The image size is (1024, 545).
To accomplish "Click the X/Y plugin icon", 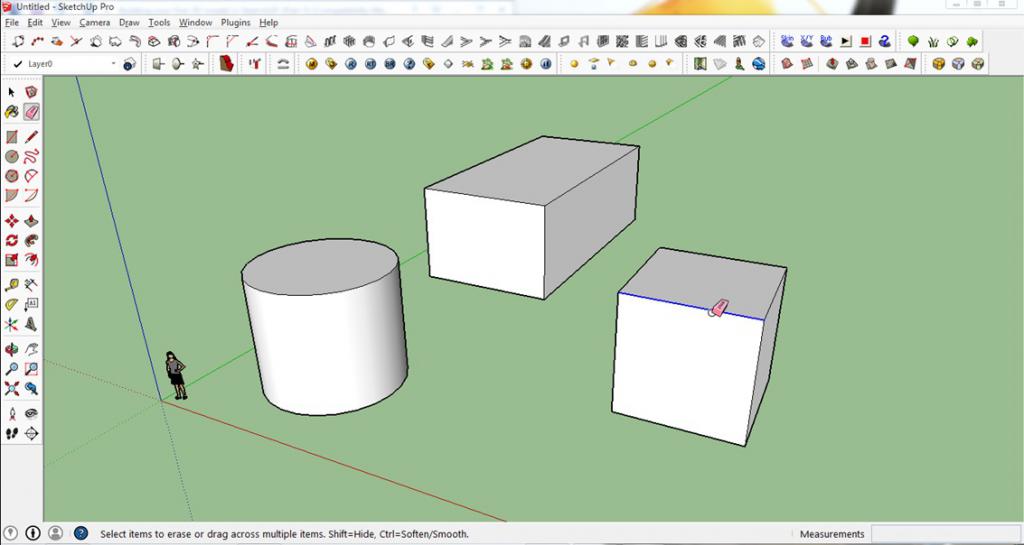I will [807, 41].
